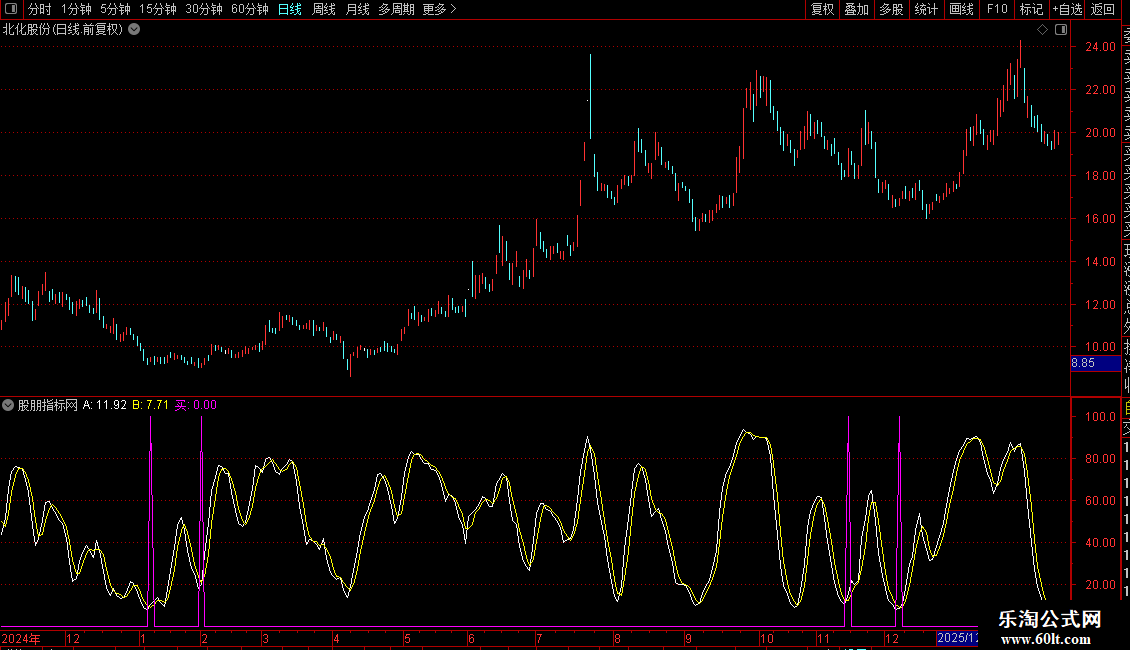The height and width of the screenshot is (650, 1130).
Task: Click month 7 on the time axis
Action: click(538, 638)
